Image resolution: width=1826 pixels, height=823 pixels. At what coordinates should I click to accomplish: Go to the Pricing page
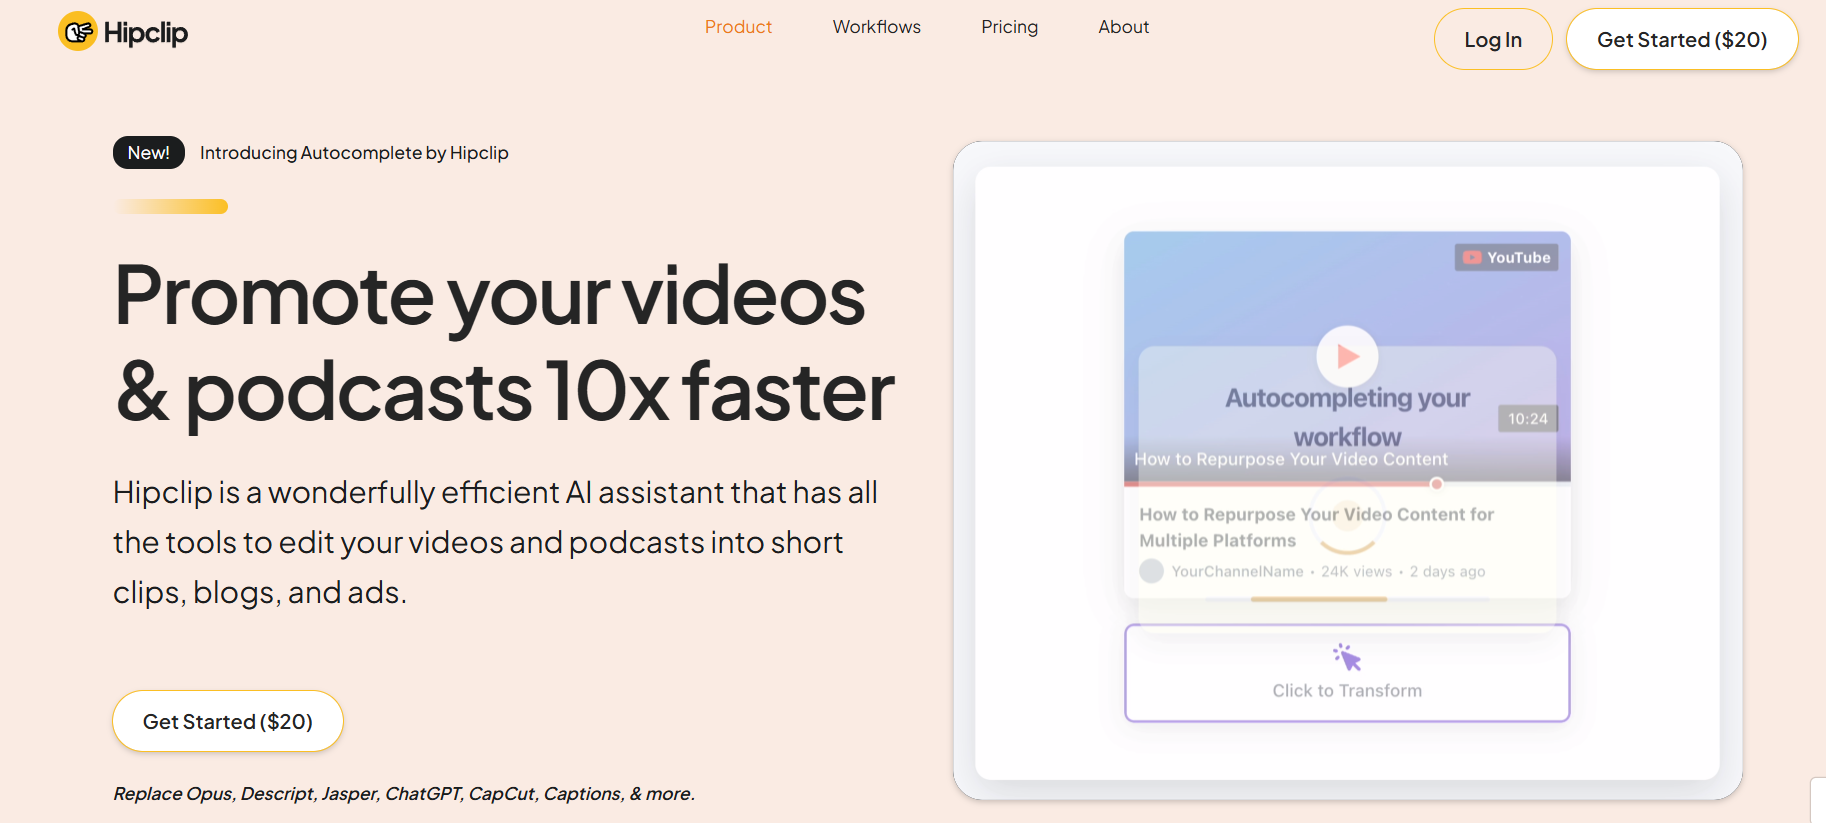click(1010, 27)
